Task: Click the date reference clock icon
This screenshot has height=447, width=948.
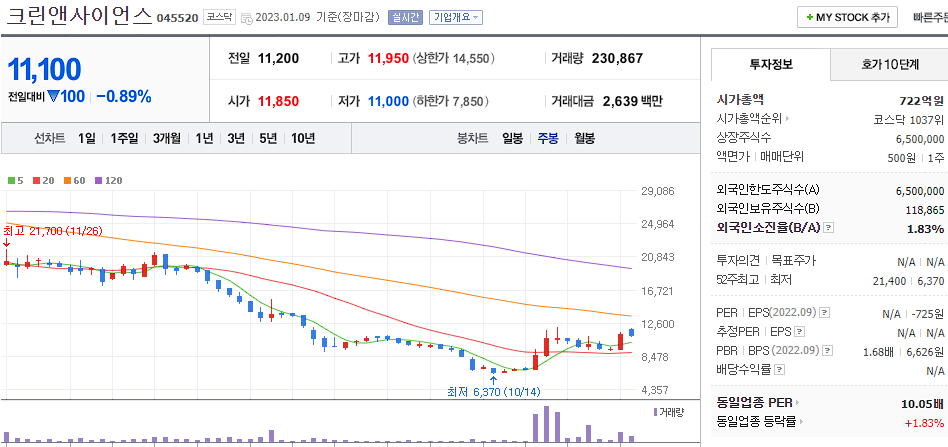Action: pyautogui.click(x=247, y=18)
